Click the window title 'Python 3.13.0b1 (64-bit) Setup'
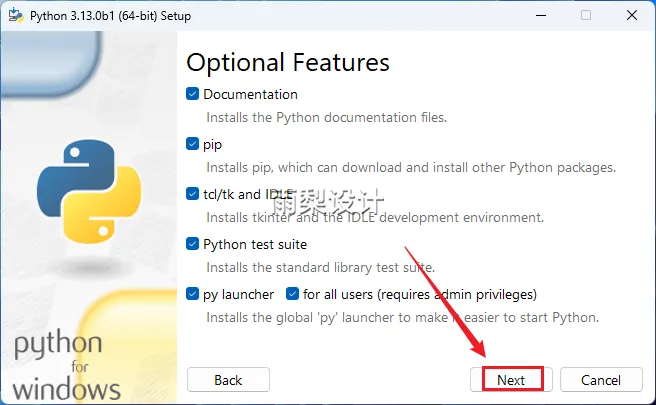Screen dimensions: 656x405 (x=110, y=16)
